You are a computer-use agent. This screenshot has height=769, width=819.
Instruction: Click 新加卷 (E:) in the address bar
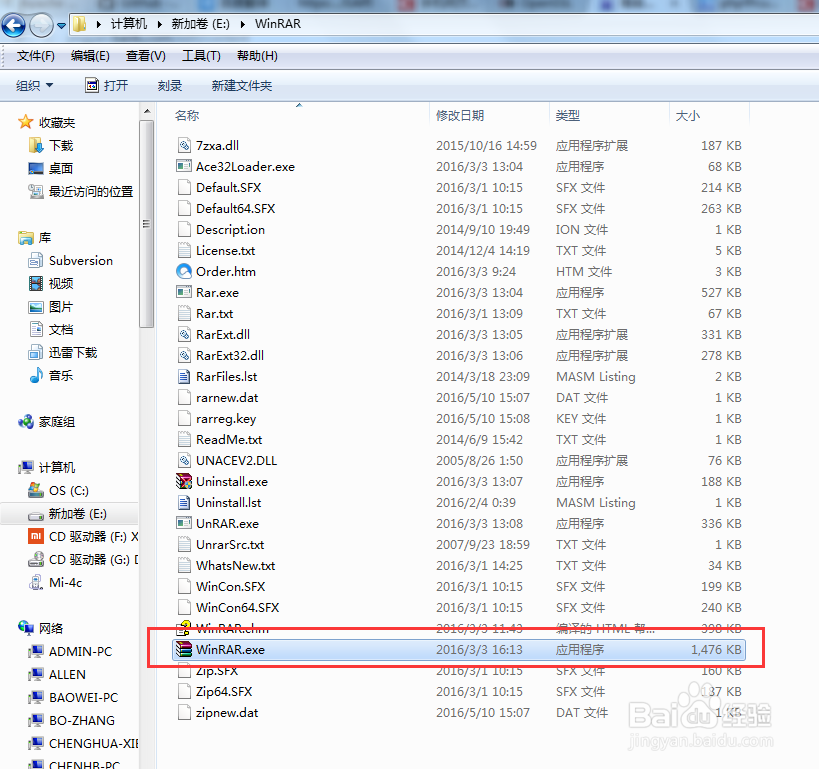point(201,24)
